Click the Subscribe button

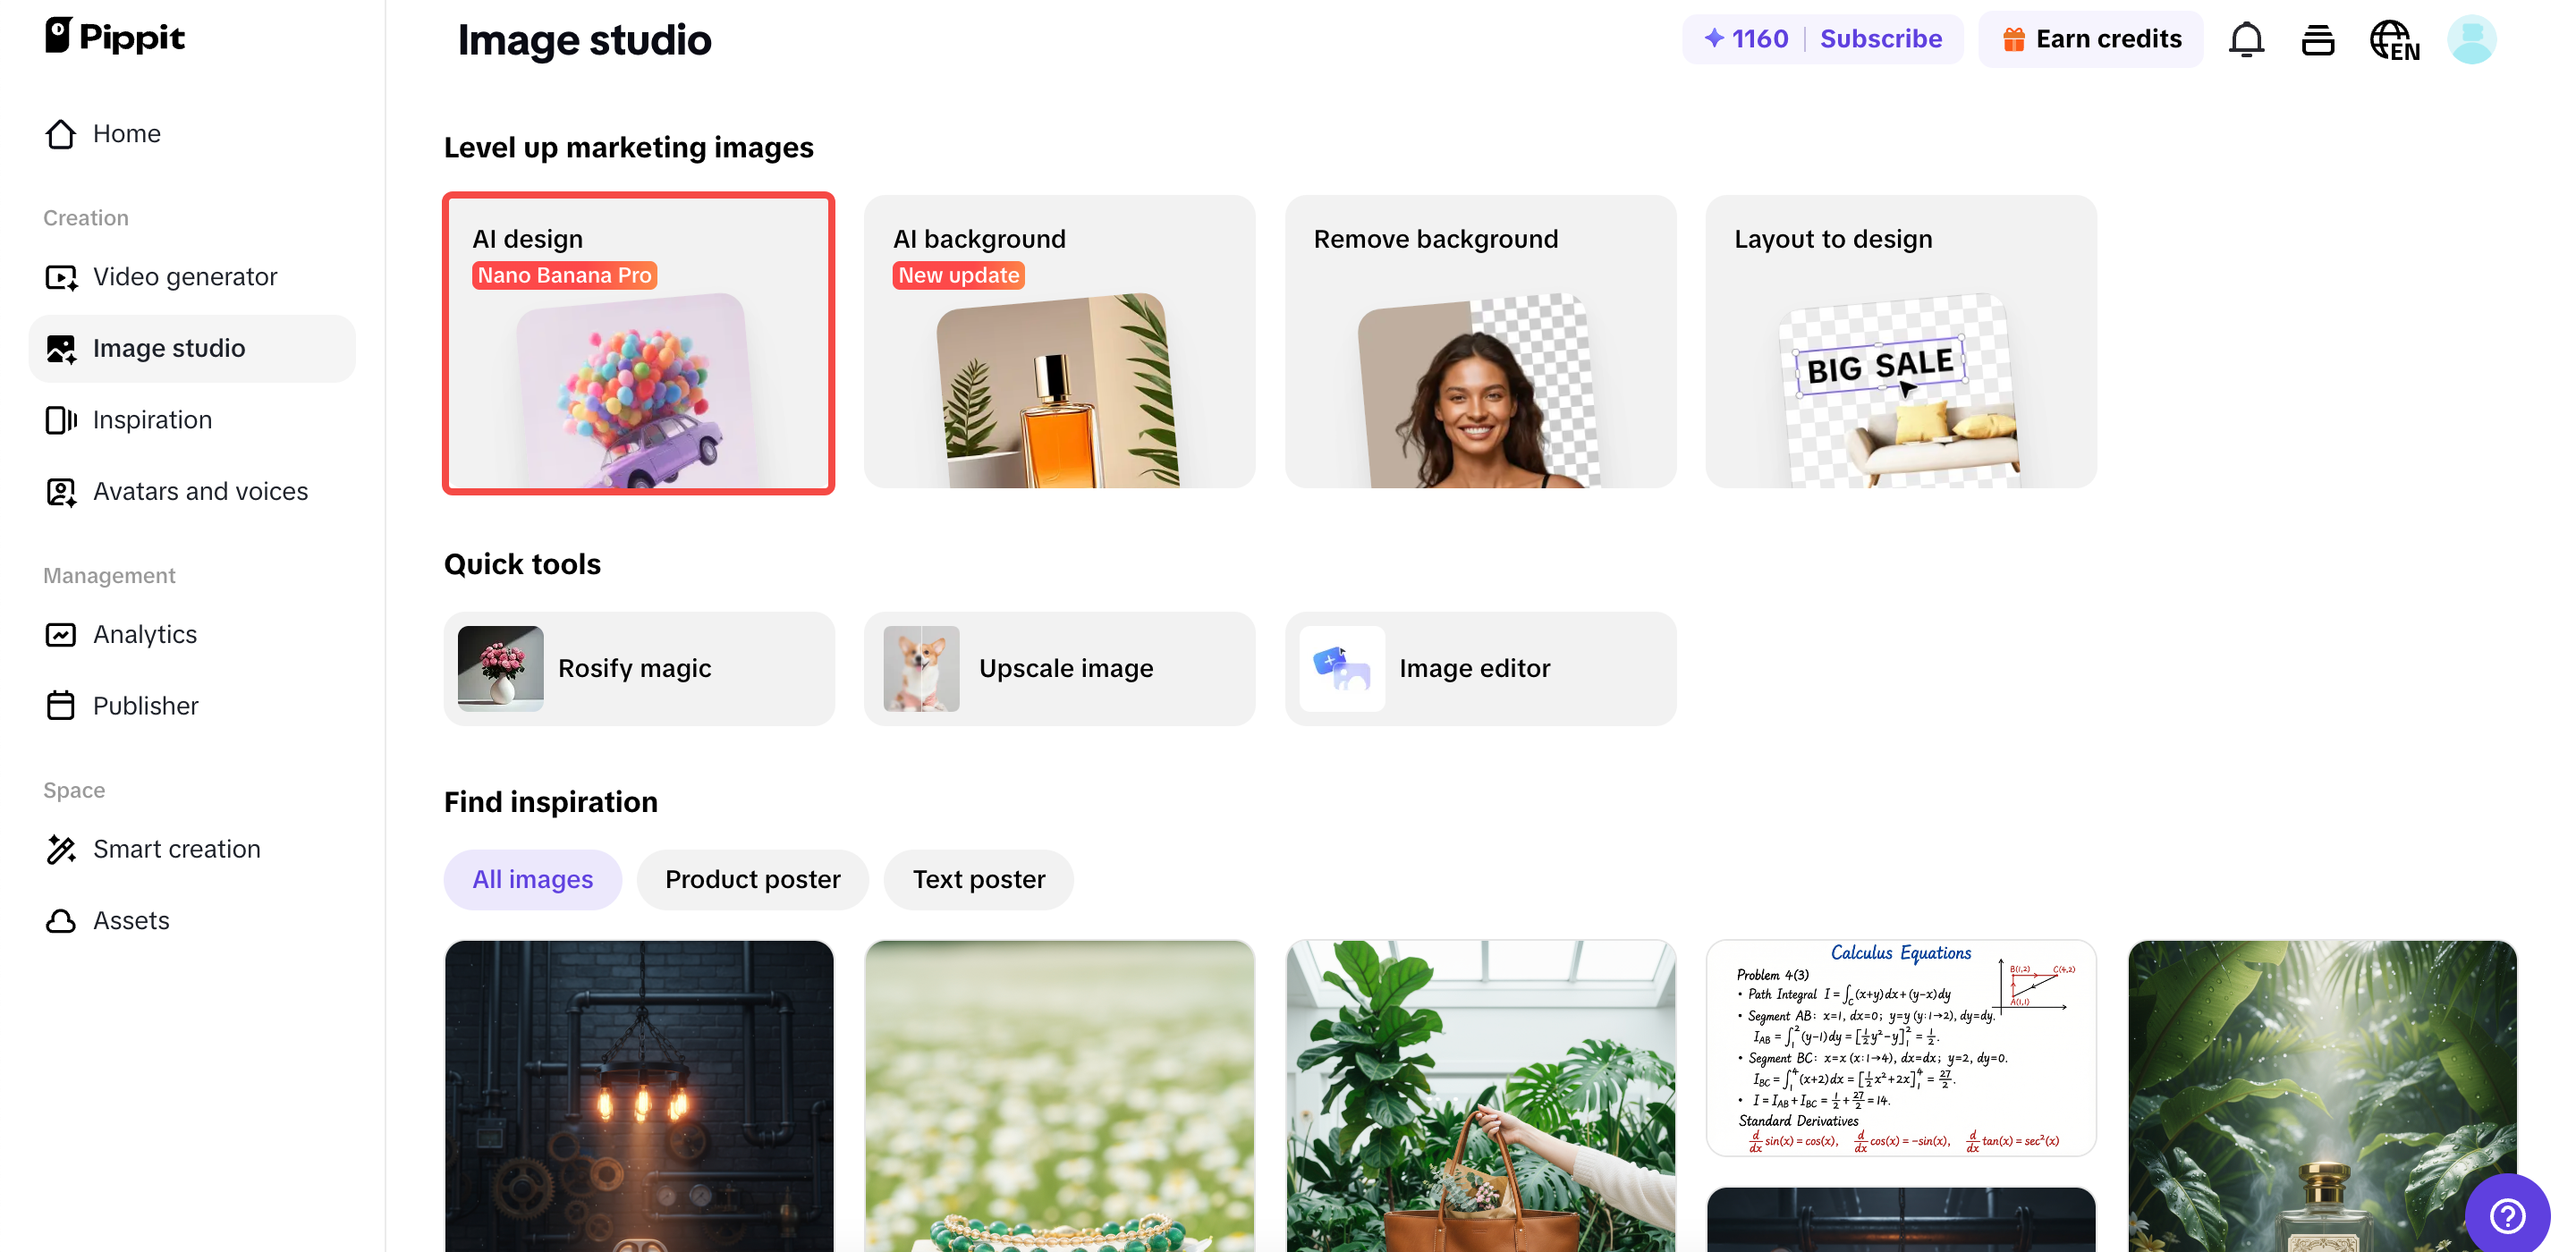pyautogui.click(x=1881, y=38)
